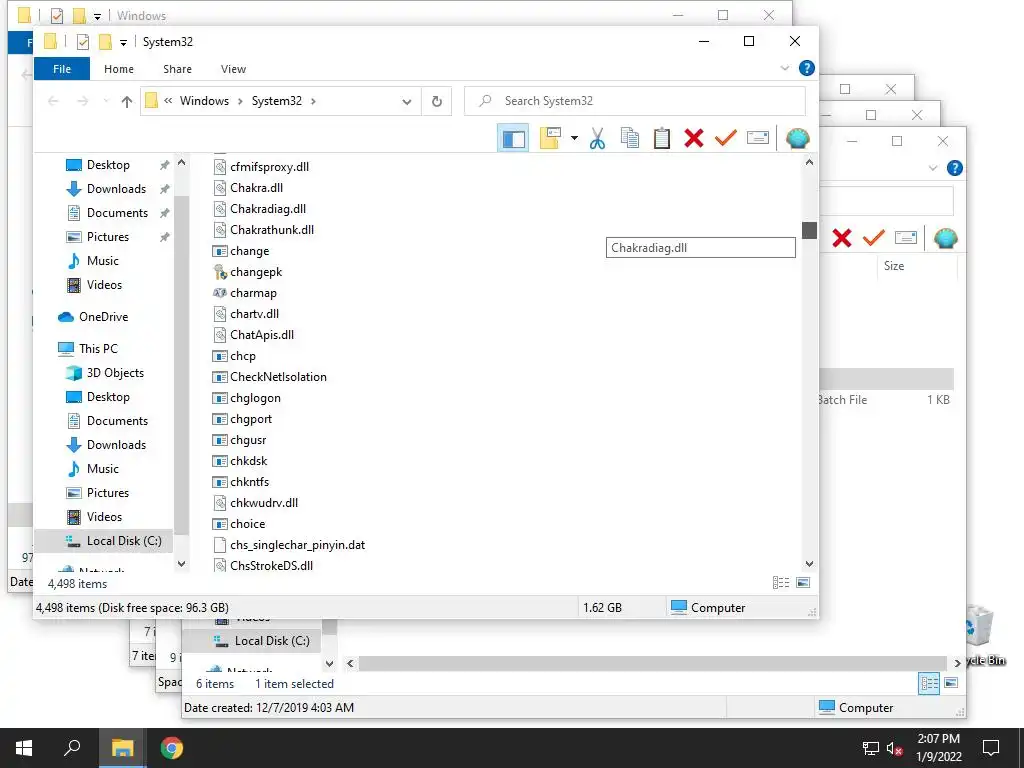
Task: Click the Search System32 box
Action: click(x=635, y=101)
